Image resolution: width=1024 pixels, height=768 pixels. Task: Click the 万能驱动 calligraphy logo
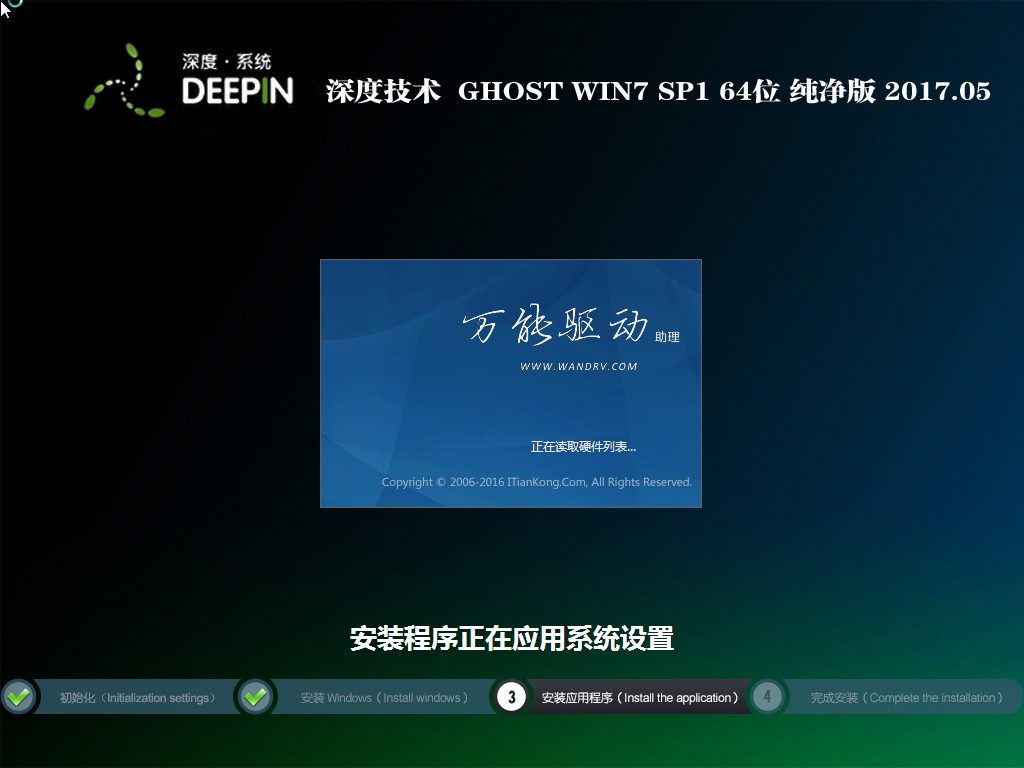550,327
